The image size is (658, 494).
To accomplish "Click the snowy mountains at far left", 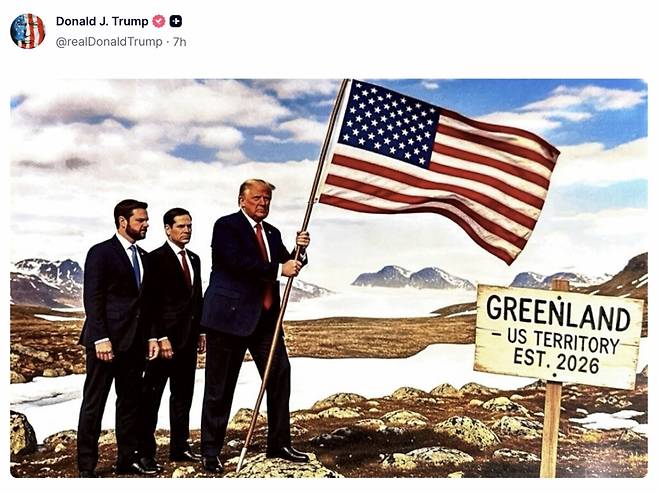I will tap(46, 281).
